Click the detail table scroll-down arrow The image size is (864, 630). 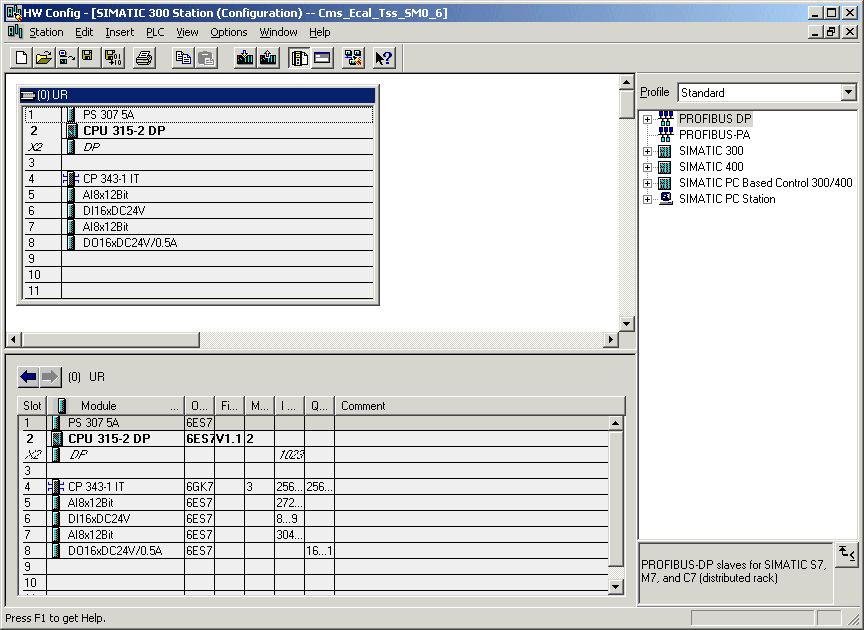pos(615,587)
